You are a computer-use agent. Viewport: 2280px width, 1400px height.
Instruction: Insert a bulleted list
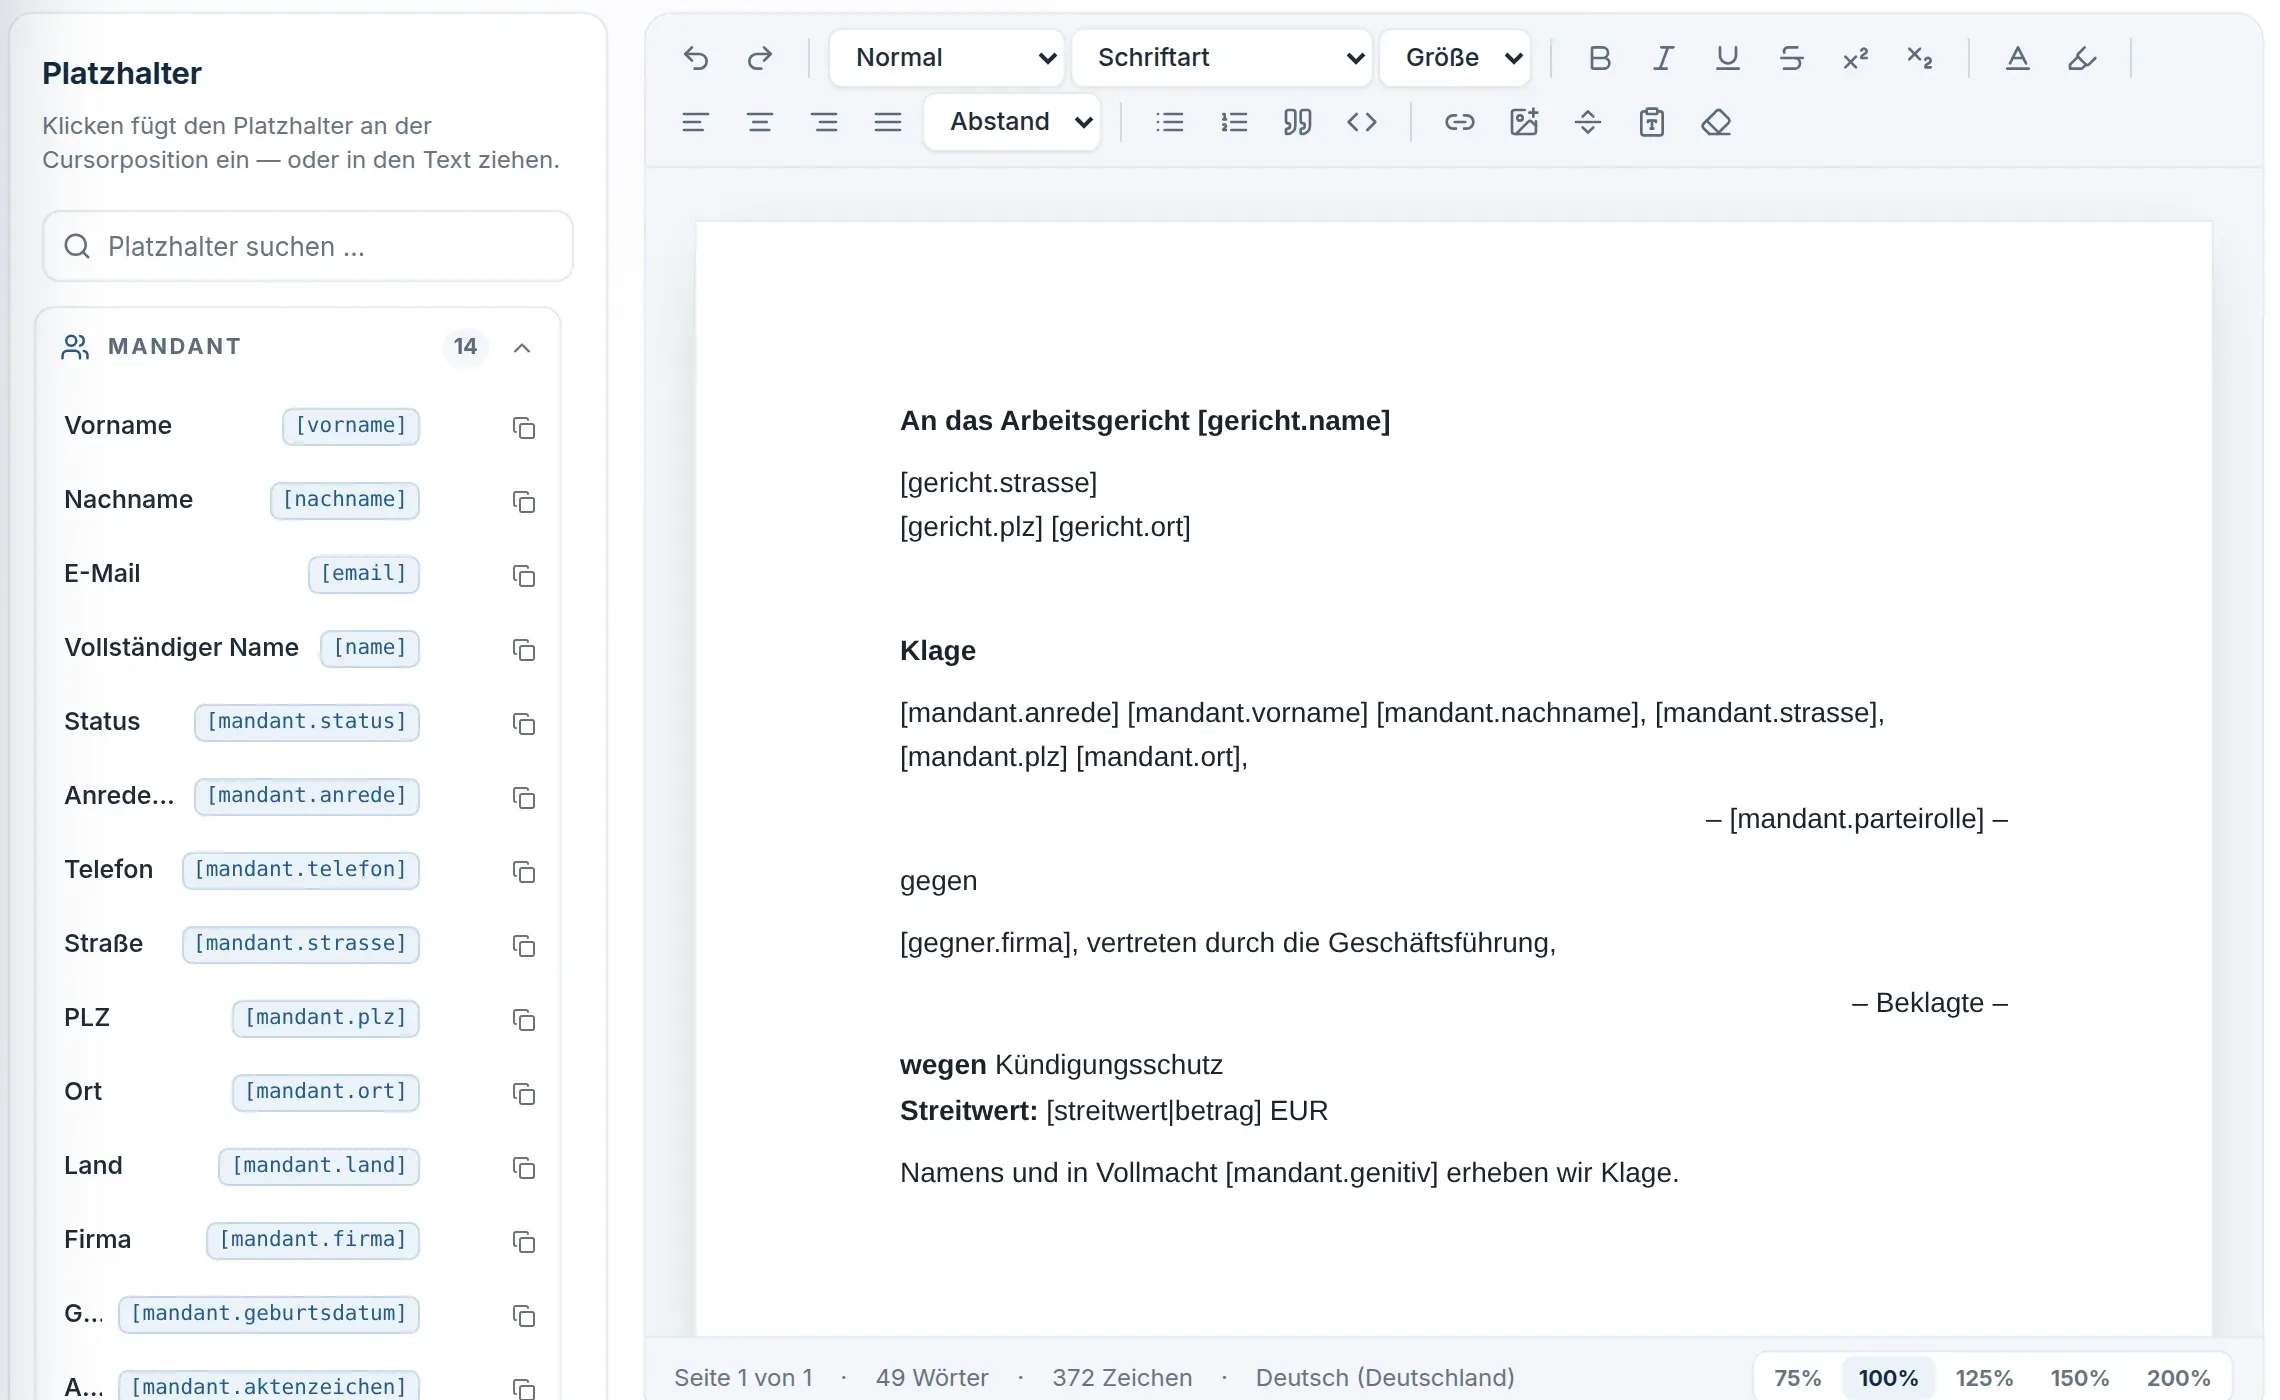[x=1170, y=122]
